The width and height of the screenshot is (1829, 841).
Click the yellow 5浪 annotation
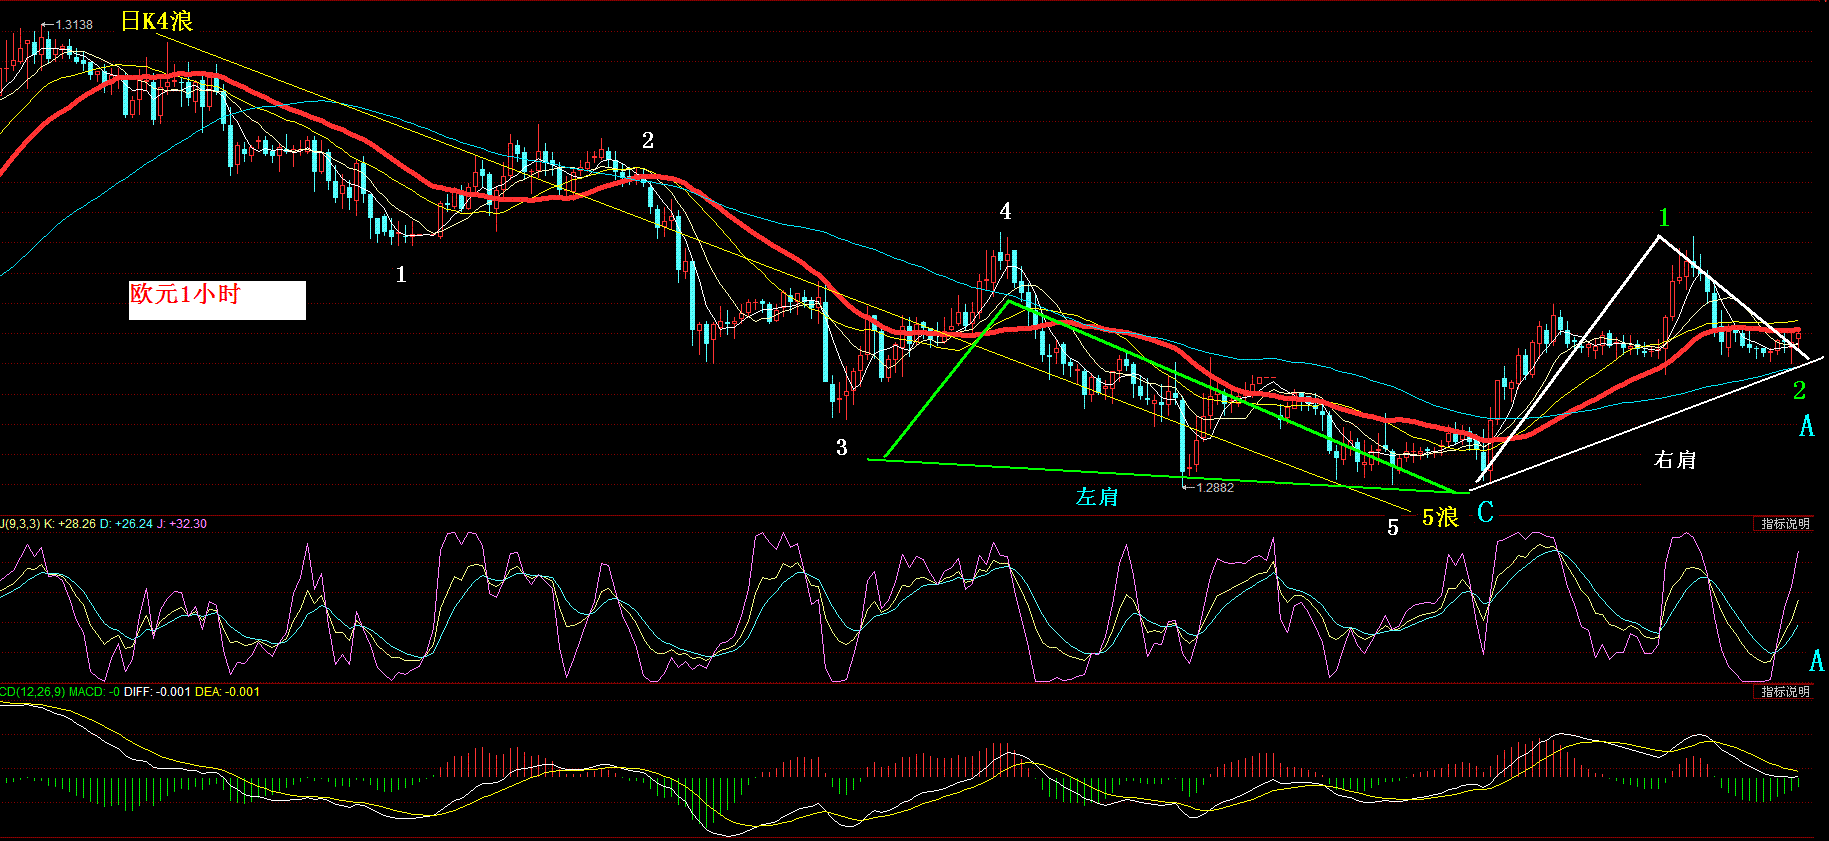(1440, 517)
